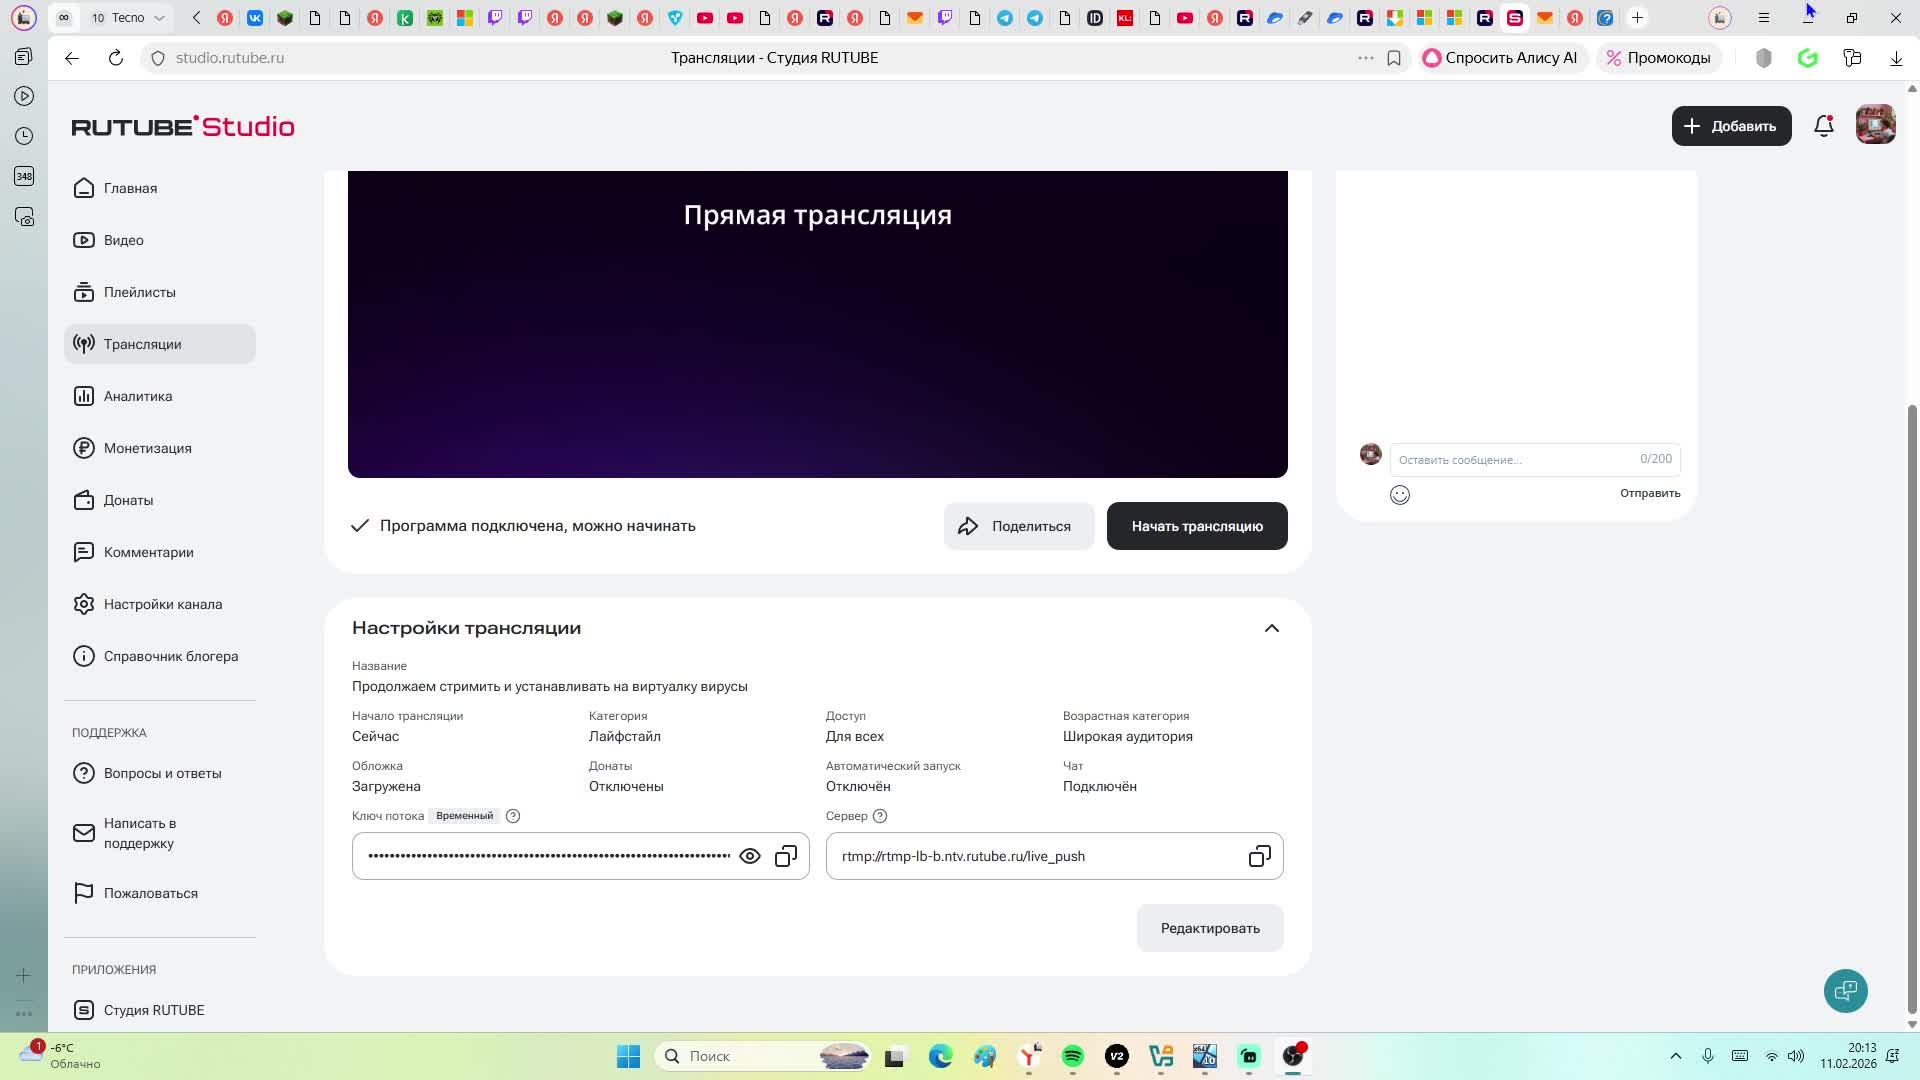Copy the RTMP server URL

click(x=1259, y=857)
